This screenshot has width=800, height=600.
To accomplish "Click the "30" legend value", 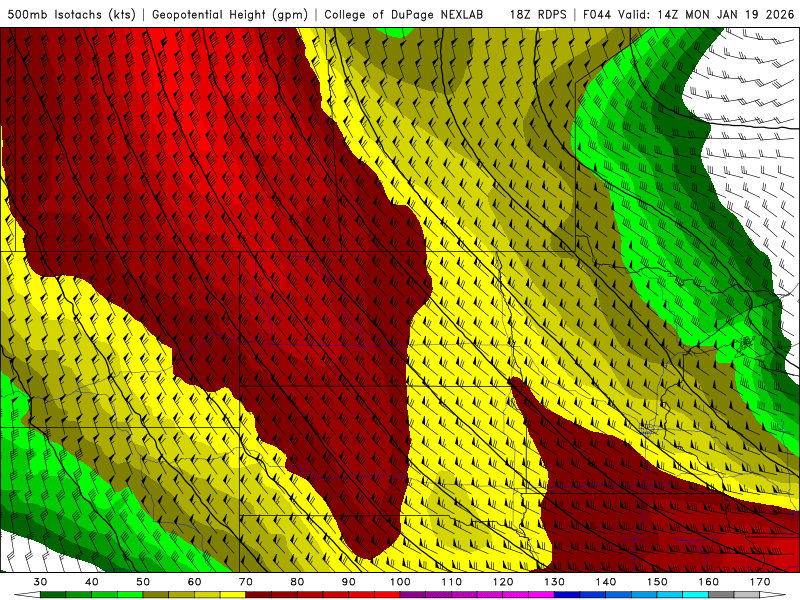I will 40,582.
